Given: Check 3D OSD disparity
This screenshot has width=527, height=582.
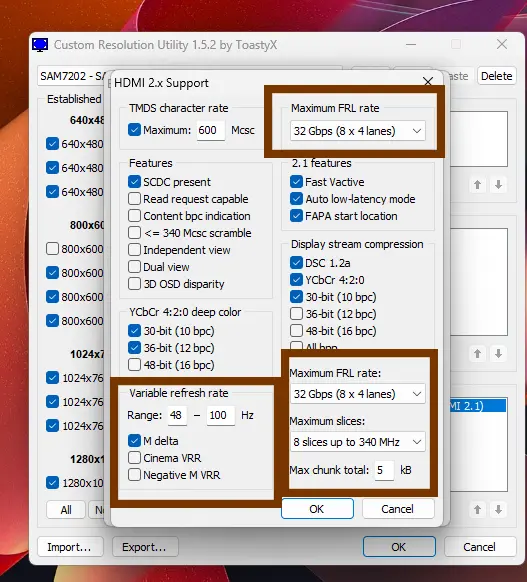Looking at the screenshot, I should tap(134, 284).
